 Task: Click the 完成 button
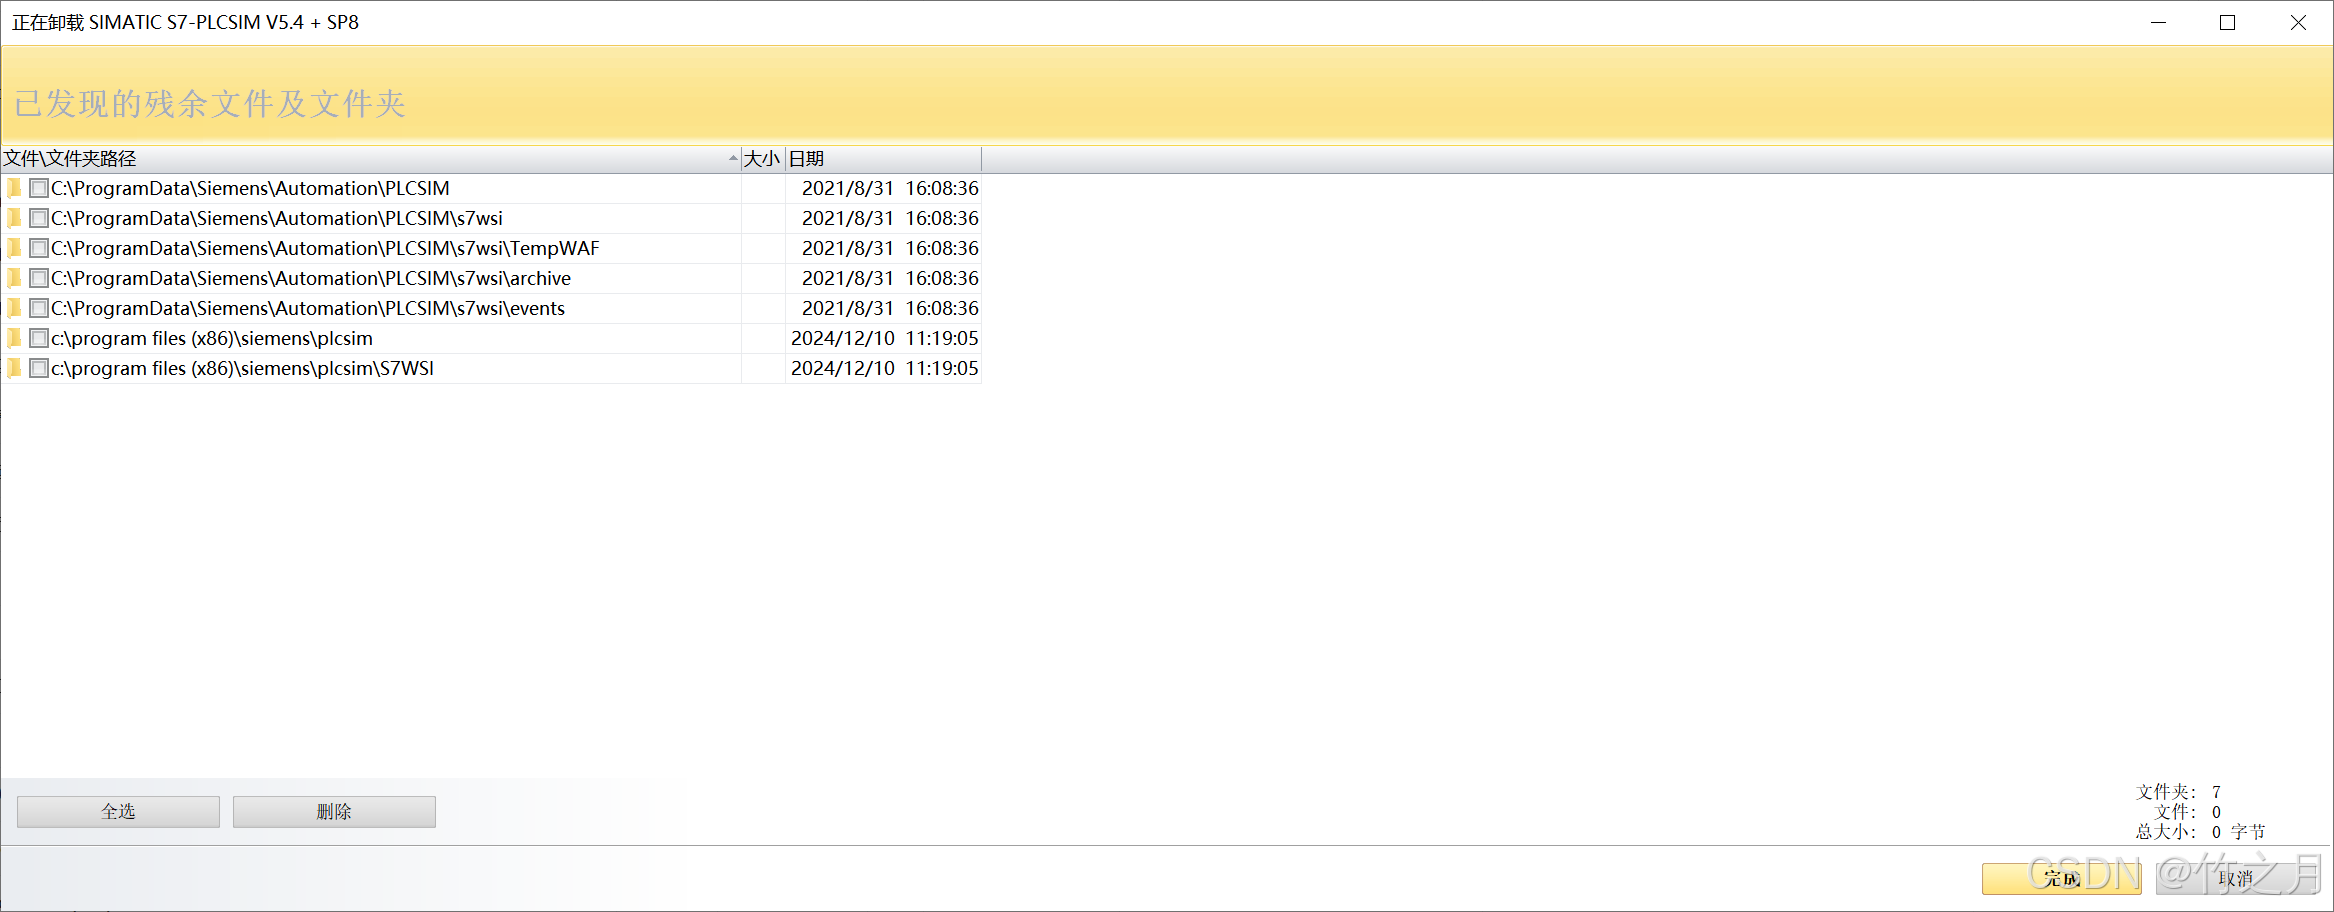tap(2062, 878)
